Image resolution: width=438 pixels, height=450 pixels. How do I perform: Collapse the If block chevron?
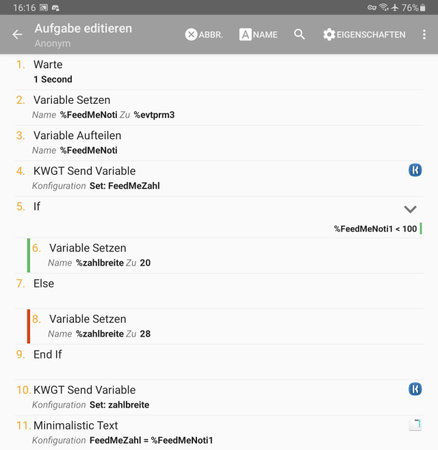(410, 209)
